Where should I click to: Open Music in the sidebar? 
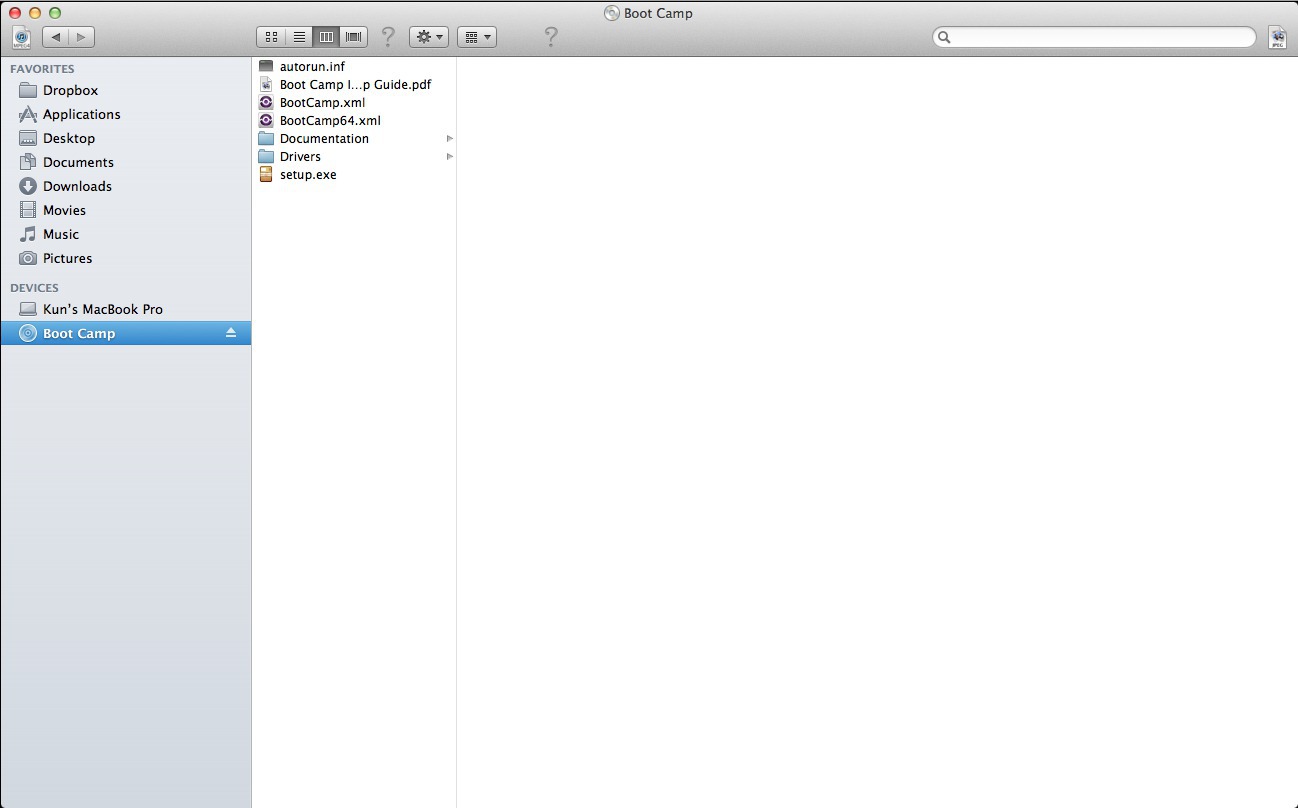click(x=126, y=234)
